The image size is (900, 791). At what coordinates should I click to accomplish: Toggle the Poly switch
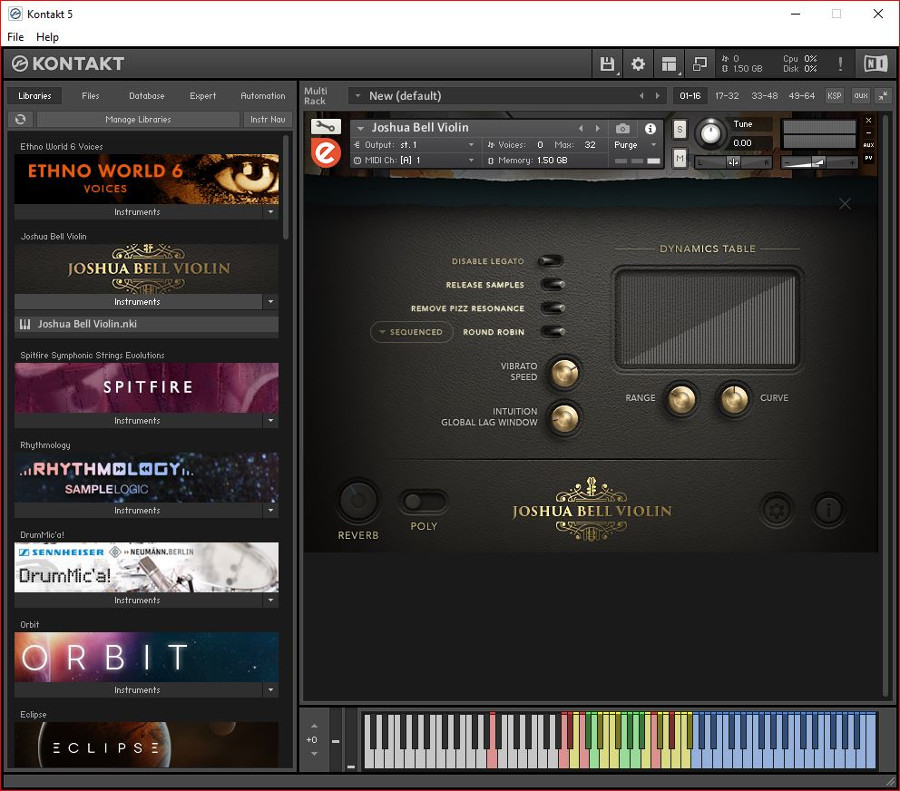[424, 501]
